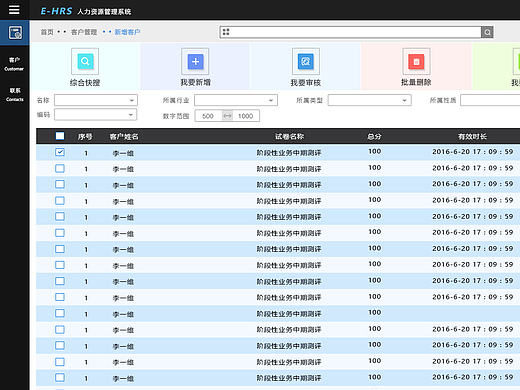The width and height of the screenshot is (520, 390).
Task: Click the E-HRS logo
Action: (56, 11)
